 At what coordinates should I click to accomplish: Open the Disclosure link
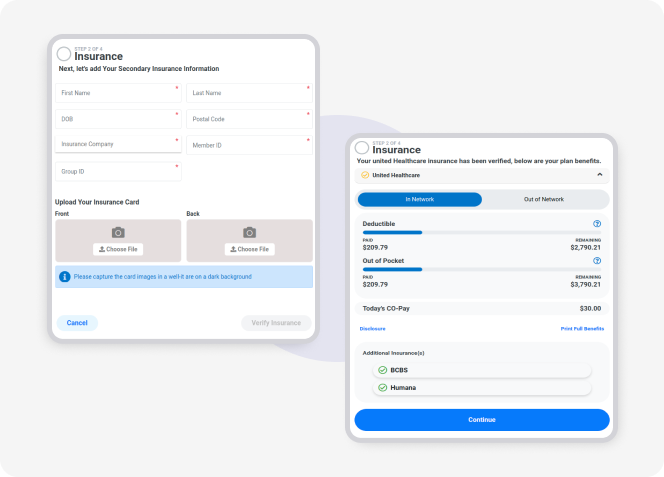372,328
